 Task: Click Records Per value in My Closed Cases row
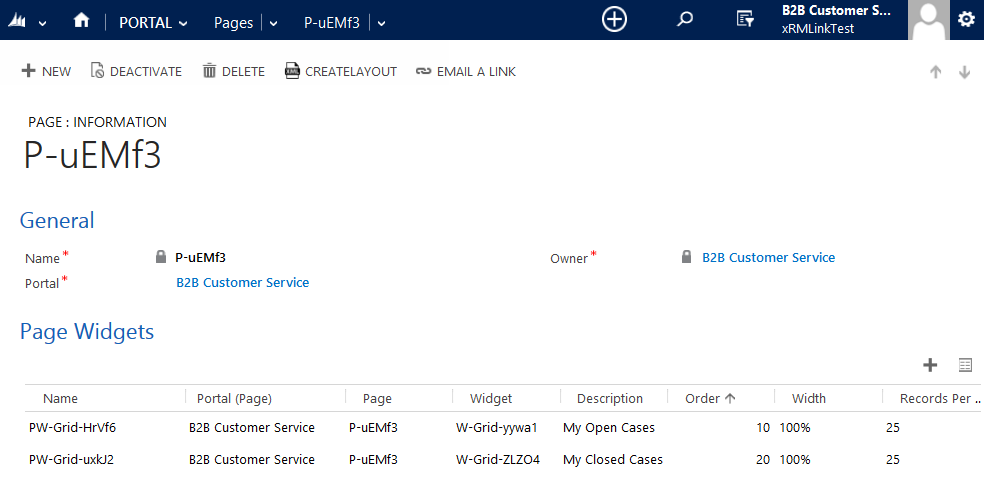tap(892, 459)
